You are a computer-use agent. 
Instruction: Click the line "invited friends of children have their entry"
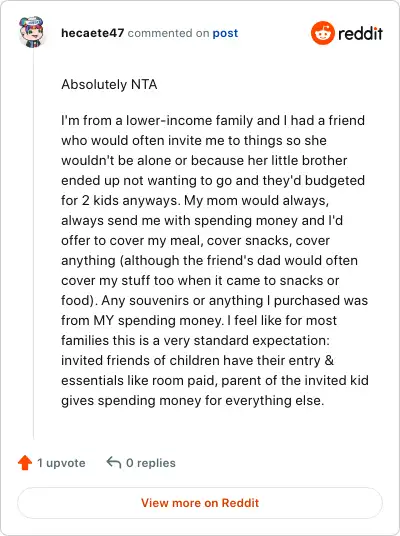pyautogui.click(x=197, y=361)
